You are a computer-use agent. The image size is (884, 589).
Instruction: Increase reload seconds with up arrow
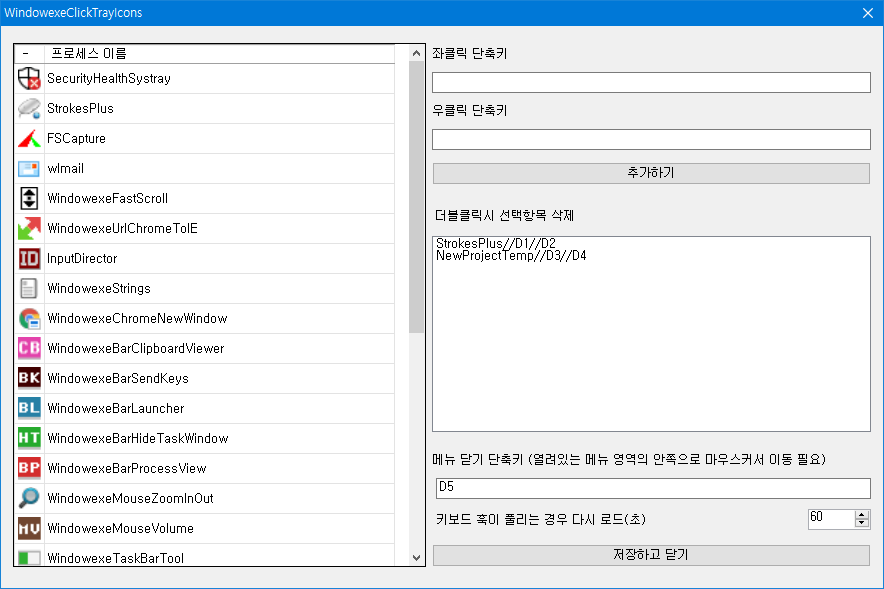pos(861,514)
